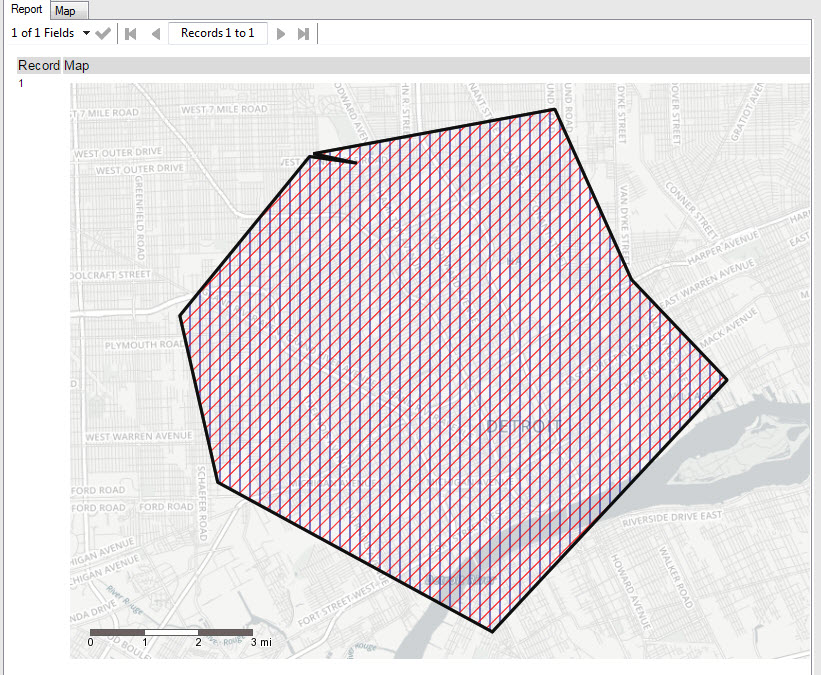Open the '1 of 1 Fields' dropdown
The height and width of the screenshot is (675, 821).
click(x=45, y=33)
